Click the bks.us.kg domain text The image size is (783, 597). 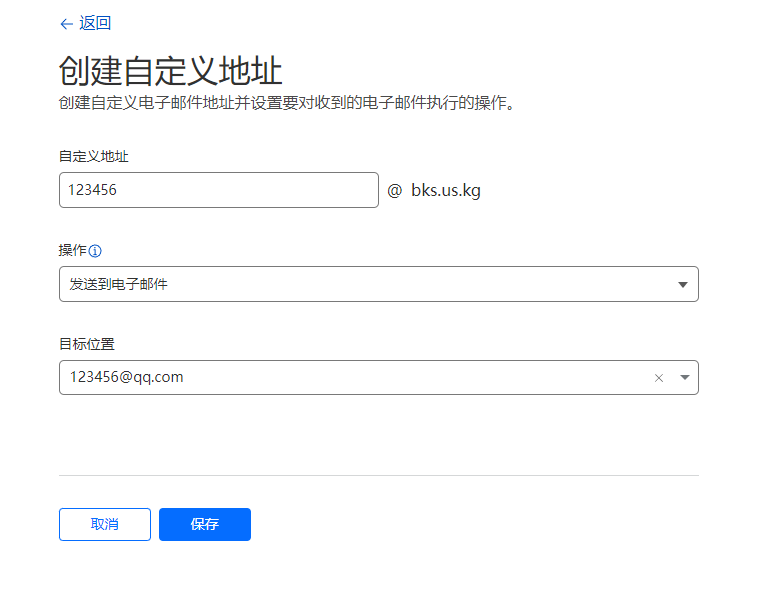[446, 190]
